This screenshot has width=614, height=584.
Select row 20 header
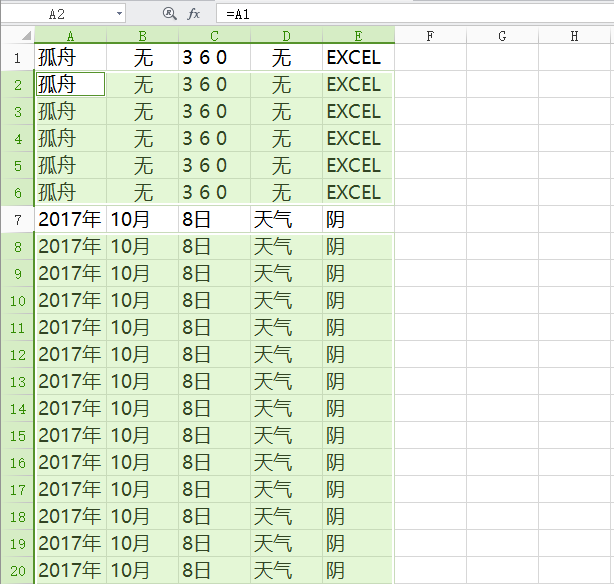coord(17,570)
